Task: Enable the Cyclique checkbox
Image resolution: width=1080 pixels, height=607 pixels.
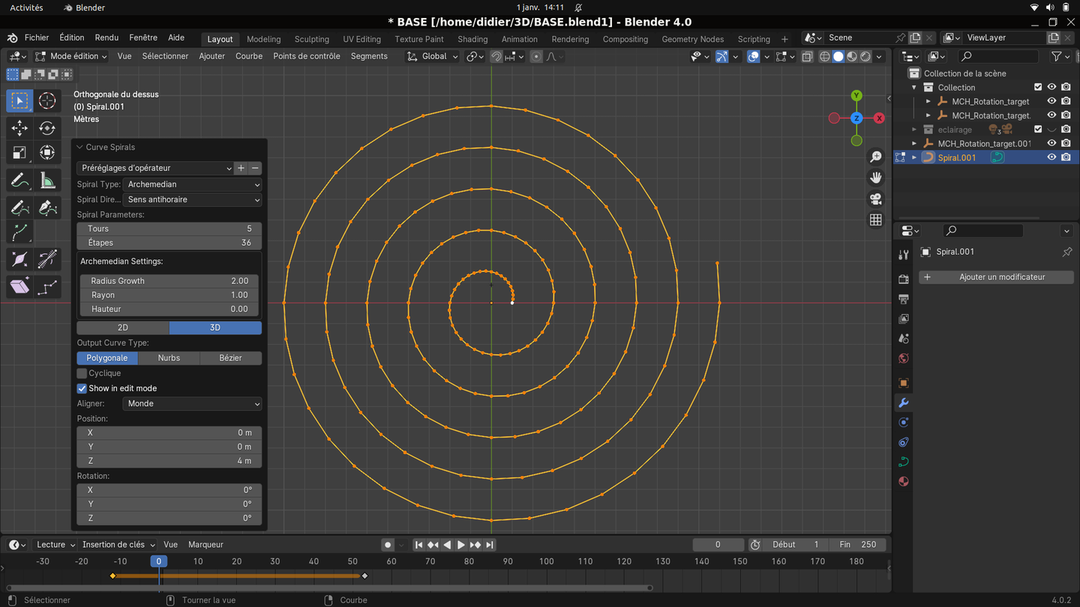Action: (82, 373)
